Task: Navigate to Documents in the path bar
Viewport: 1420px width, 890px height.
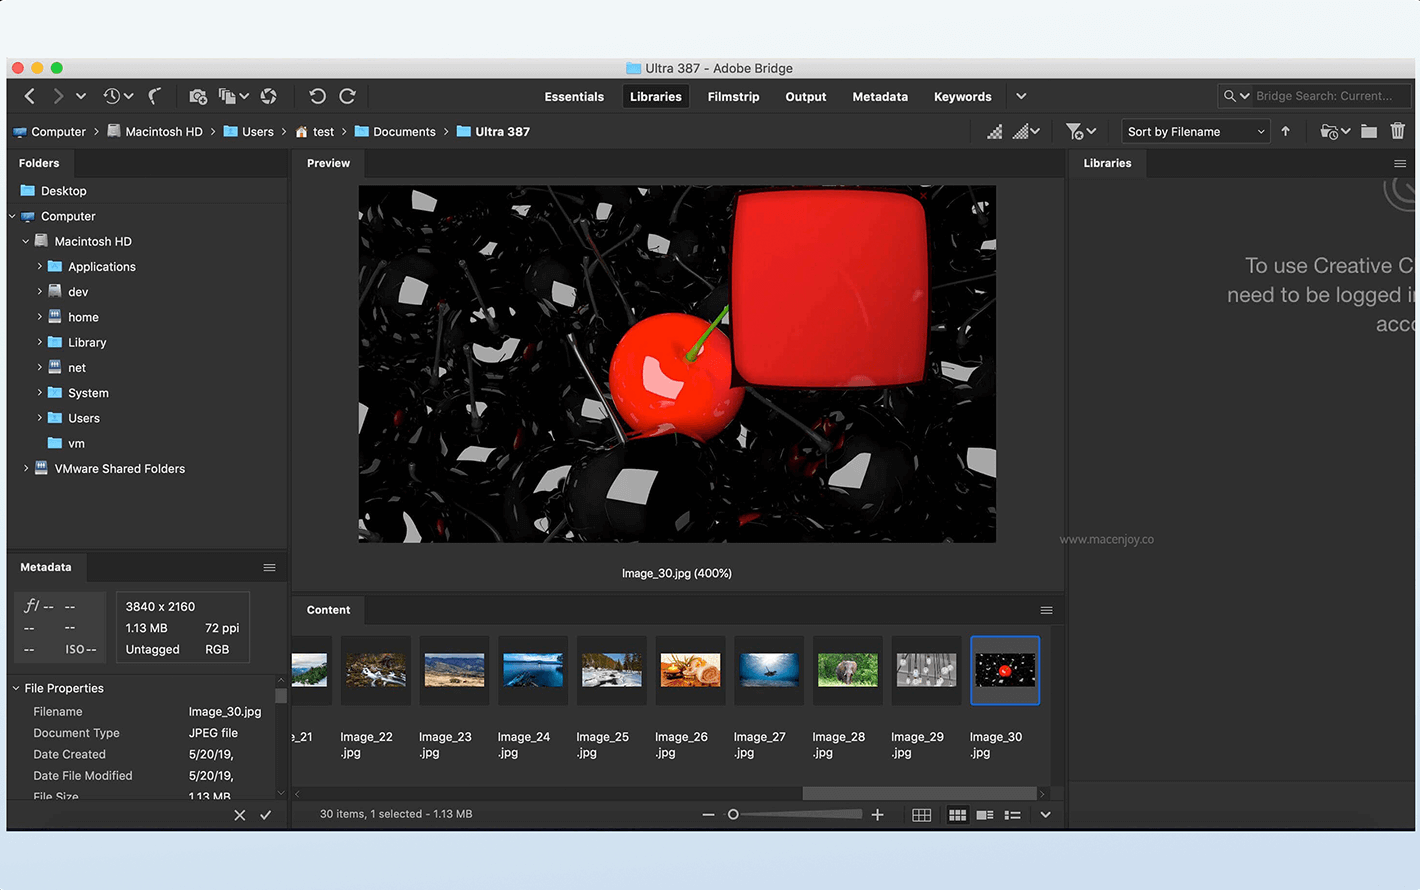Action: pyautogui.click(x=404, y=132)
